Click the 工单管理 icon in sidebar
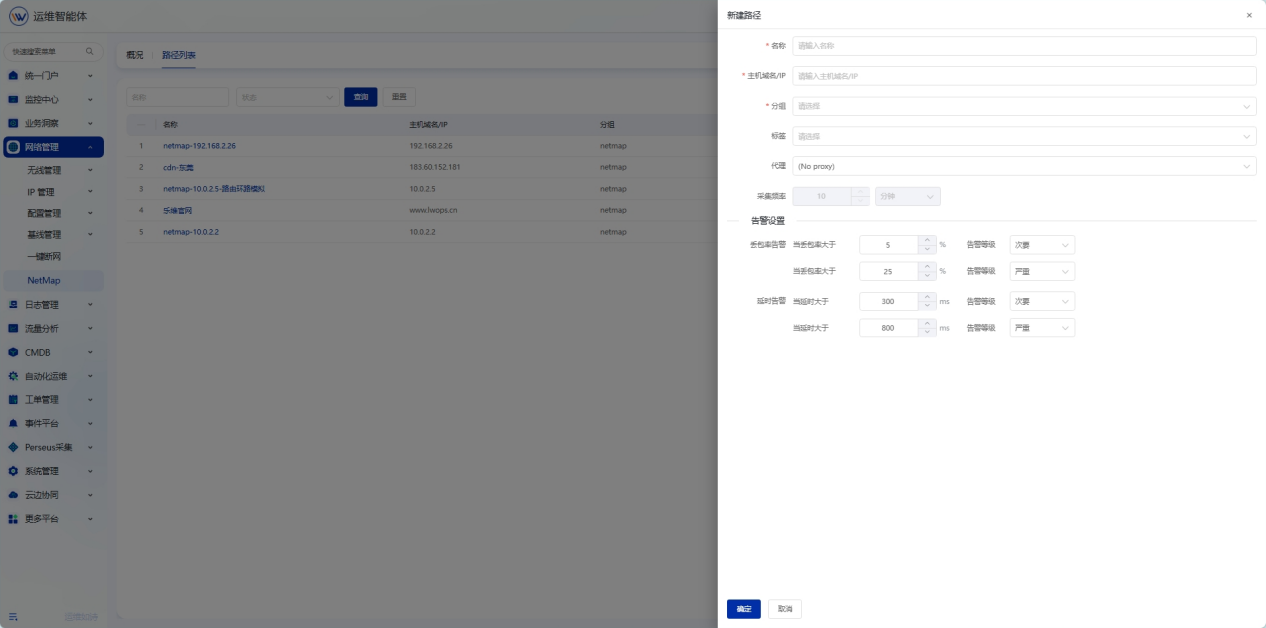The width and height of the screenshot is (1266, 628). click(x=13, y=400)
